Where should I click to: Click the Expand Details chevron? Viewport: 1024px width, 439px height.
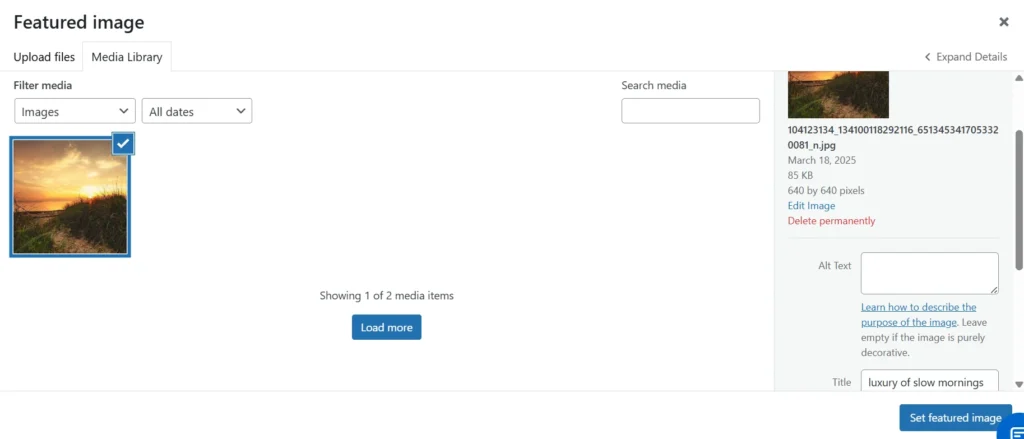pos(927,57)
